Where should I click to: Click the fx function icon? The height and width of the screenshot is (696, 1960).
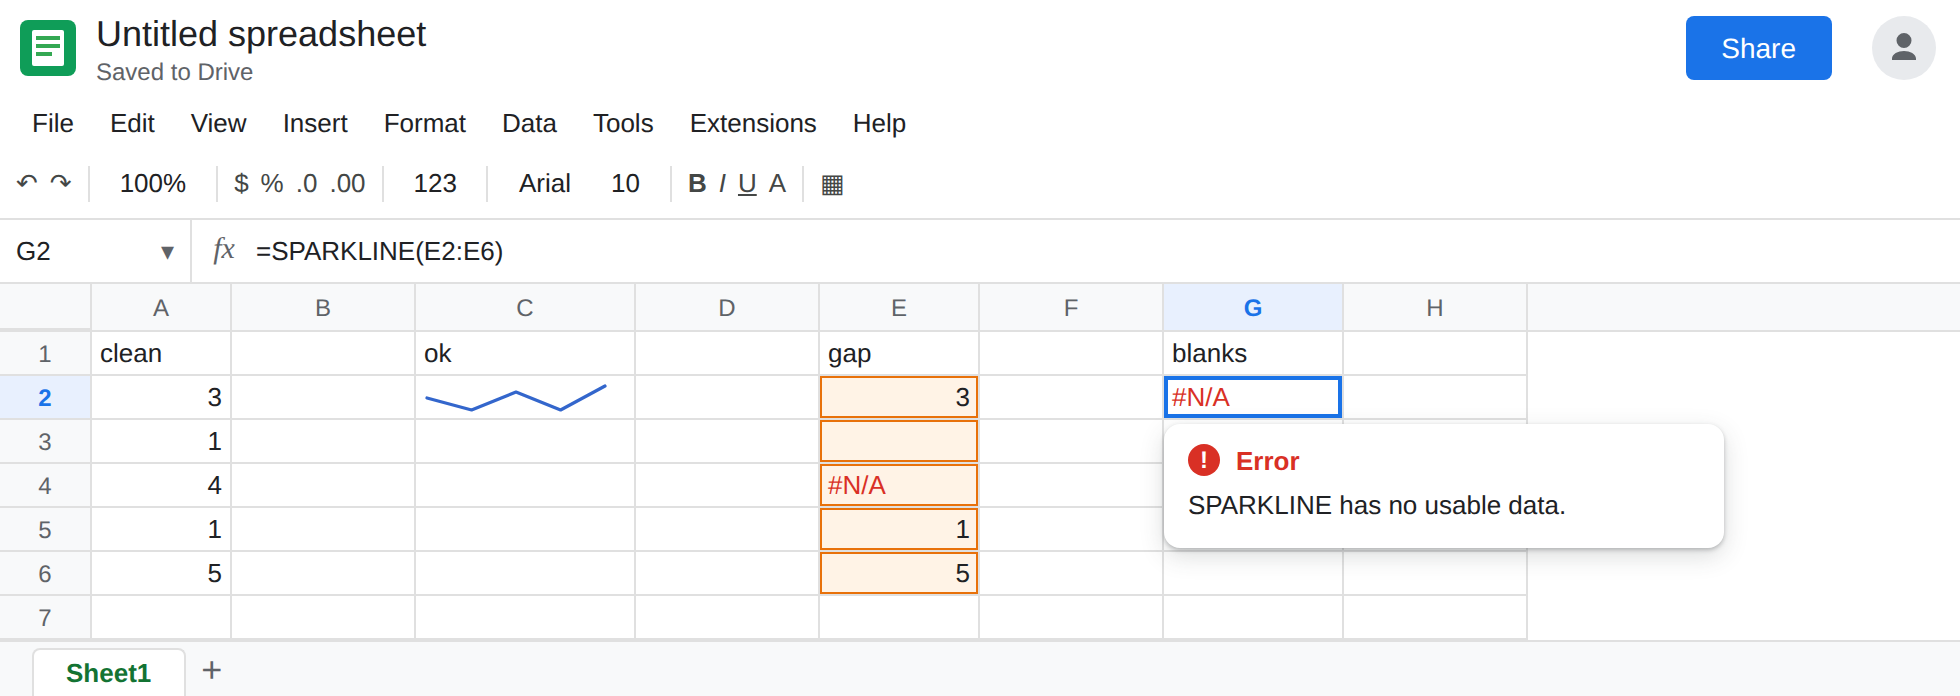pos(224,250)
